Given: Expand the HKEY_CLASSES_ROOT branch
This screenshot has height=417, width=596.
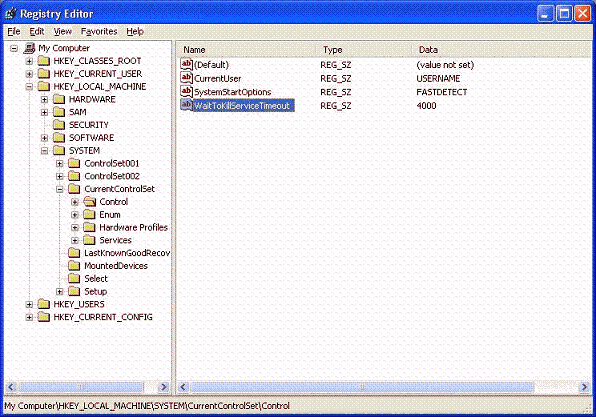Looking at the screenshot, I should tap(29, 61).
